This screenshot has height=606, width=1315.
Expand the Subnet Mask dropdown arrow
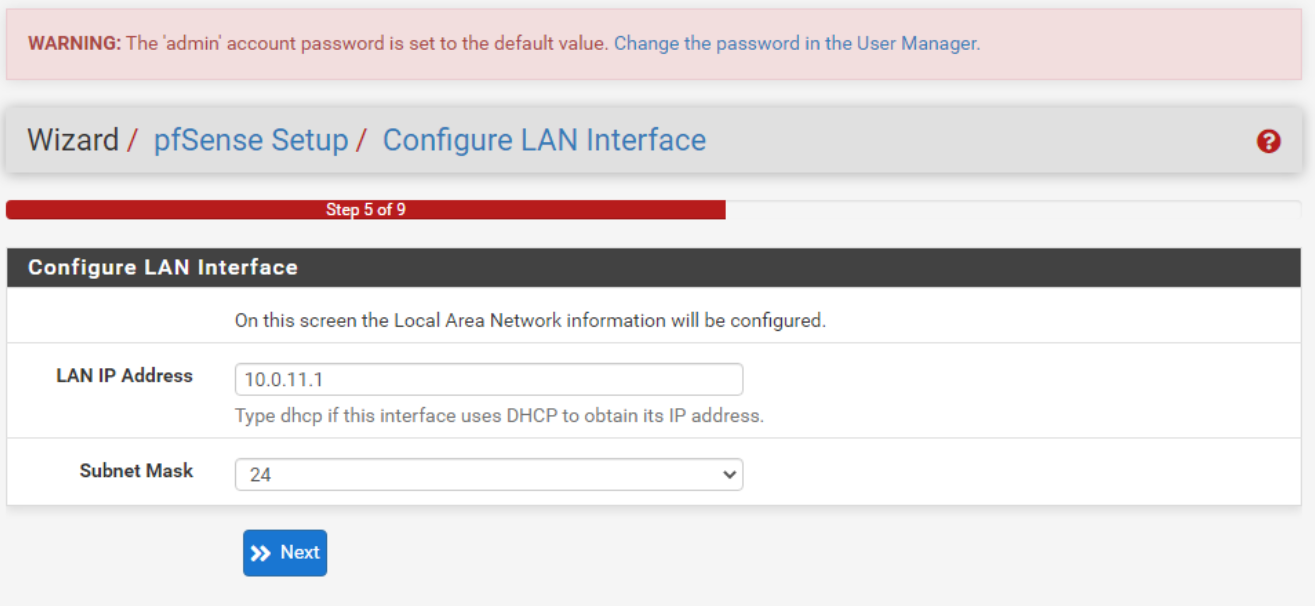(728, 475)
